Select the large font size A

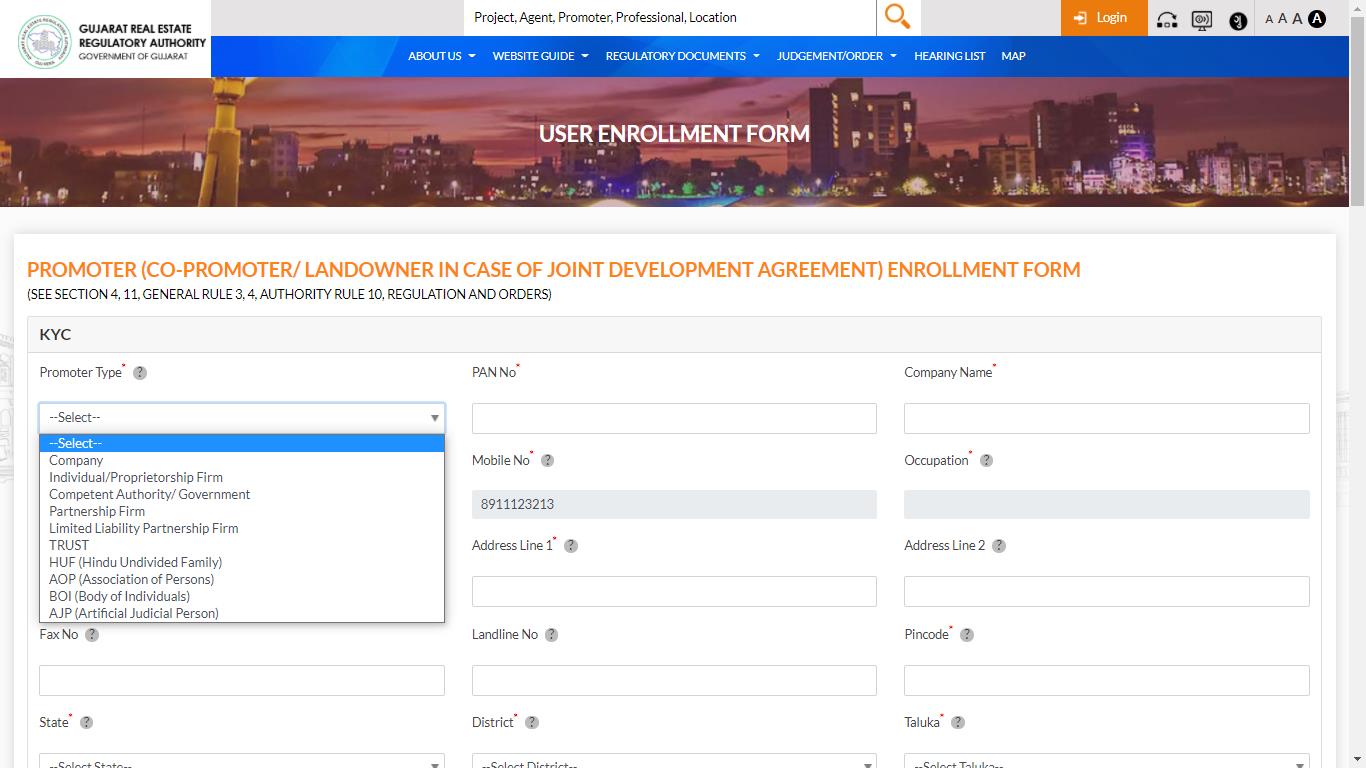pyautogui.click(x=1297, y=18)
